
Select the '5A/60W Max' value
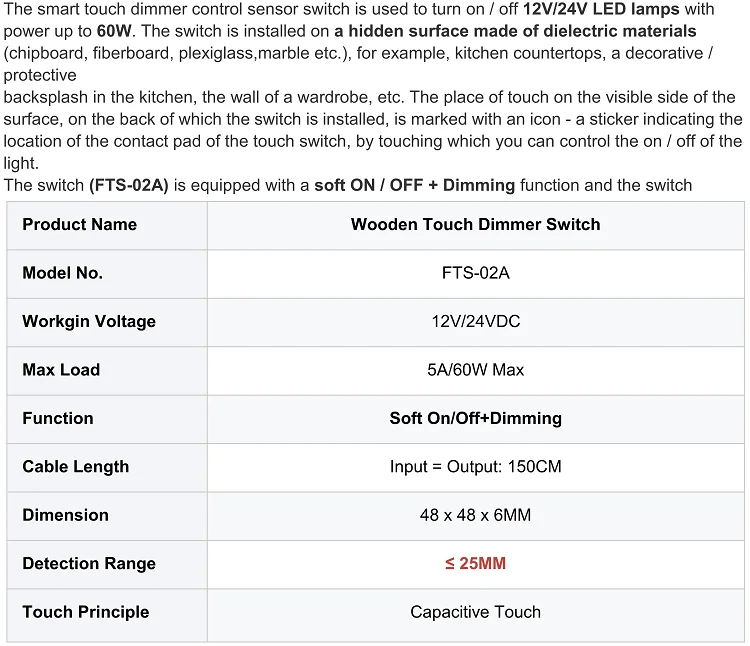coord(475,370)
